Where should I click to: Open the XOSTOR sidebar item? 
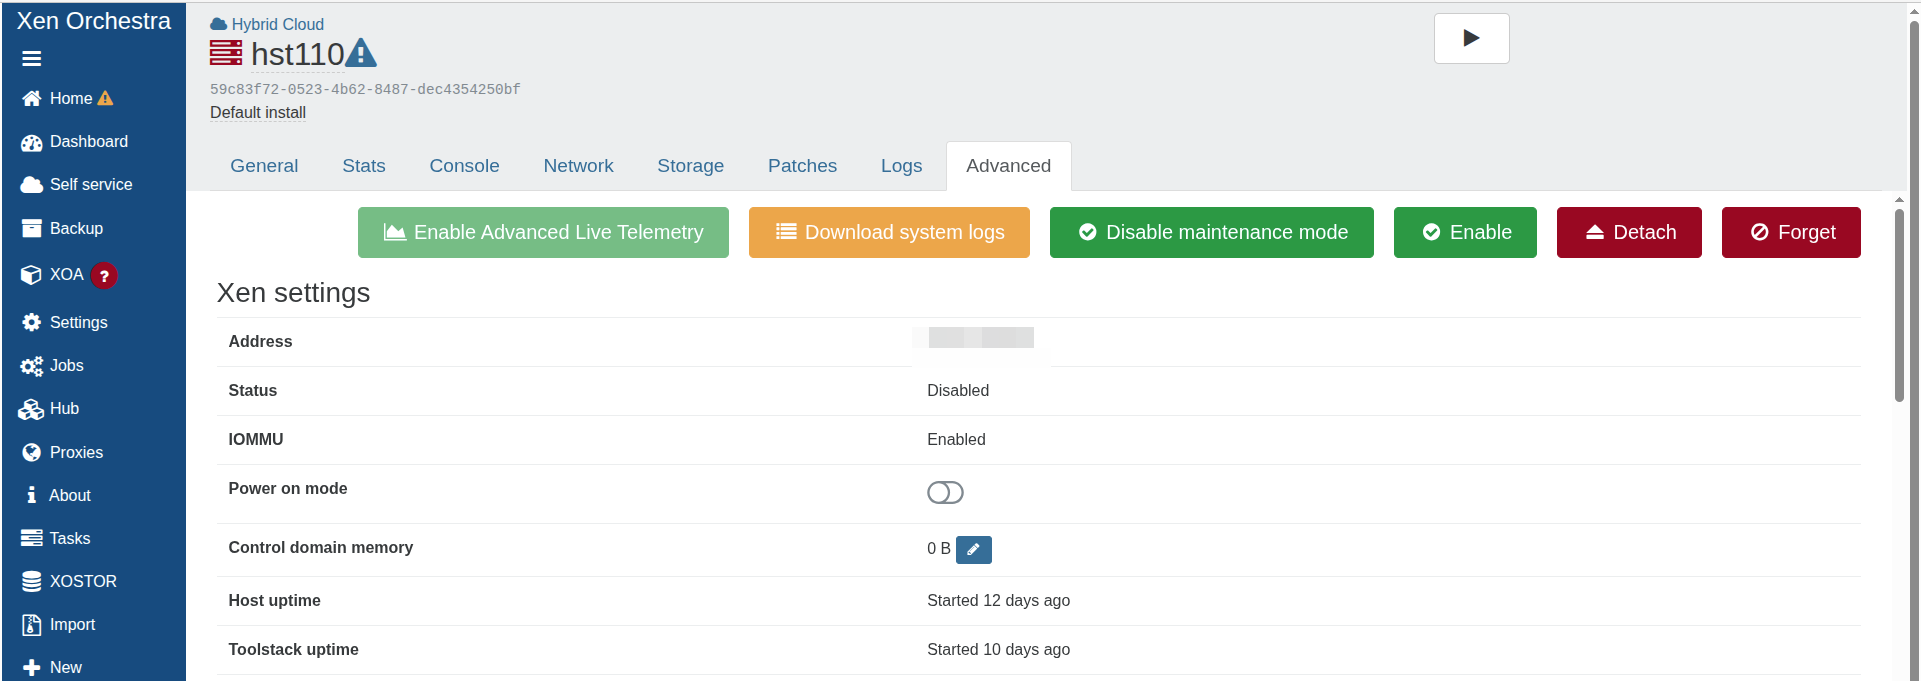83,581
